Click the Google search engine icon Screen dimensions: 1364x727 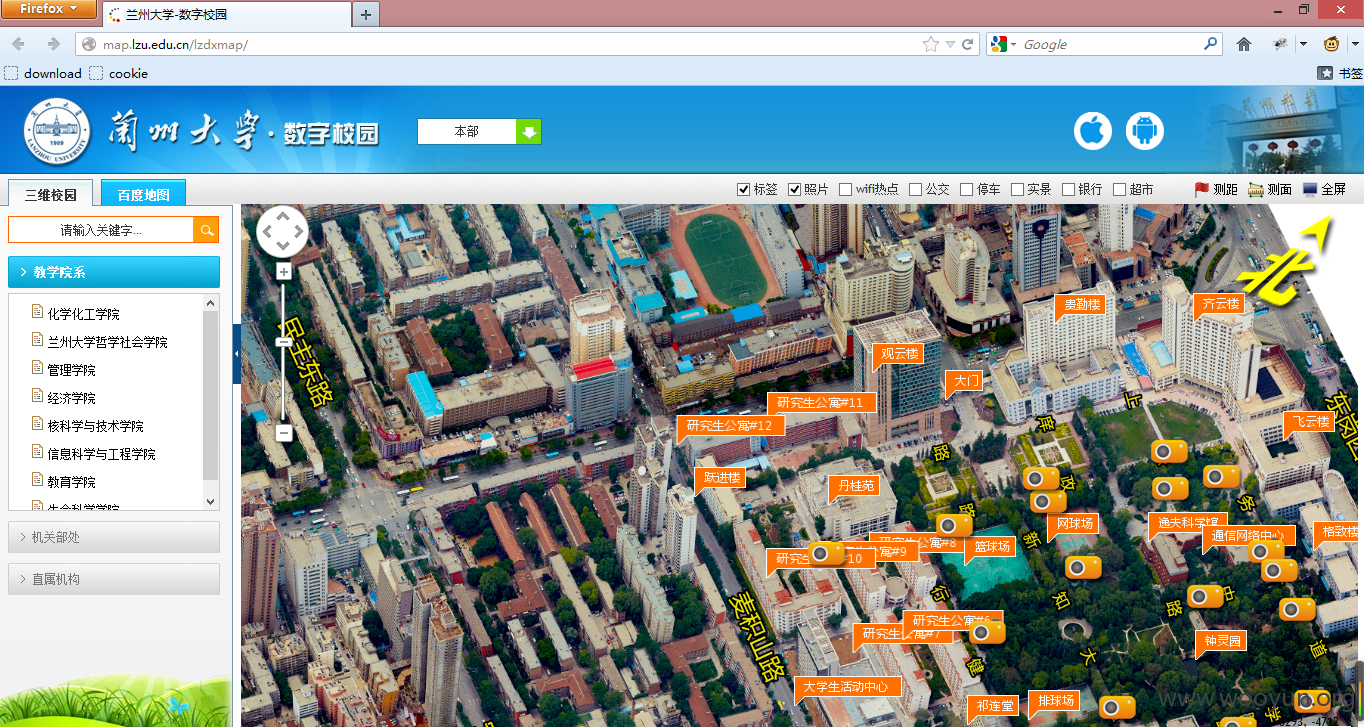(x=998, y=44)
